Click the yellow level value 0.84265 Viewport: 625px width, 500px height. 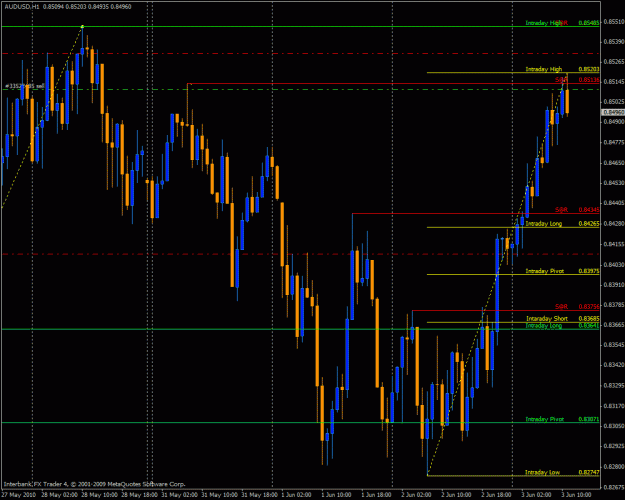pyautogui.click(x=589, y=224)
